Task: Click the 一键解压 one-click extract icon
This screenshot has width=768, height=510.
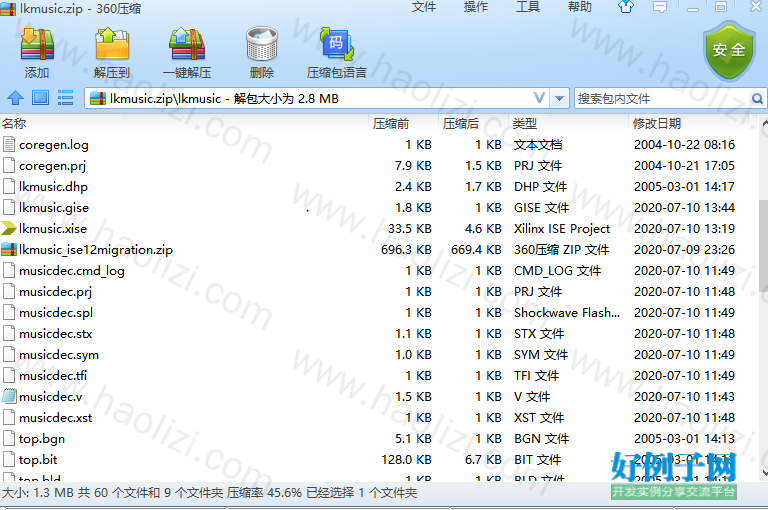Action: coord(187,45)
